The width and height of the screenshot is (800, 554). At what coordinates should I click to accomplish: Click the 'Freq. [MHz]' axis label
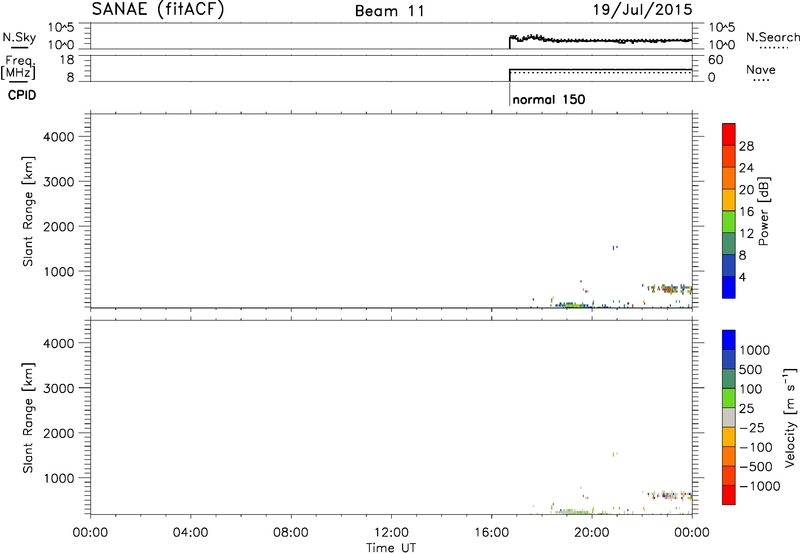[x=18, y=67]
